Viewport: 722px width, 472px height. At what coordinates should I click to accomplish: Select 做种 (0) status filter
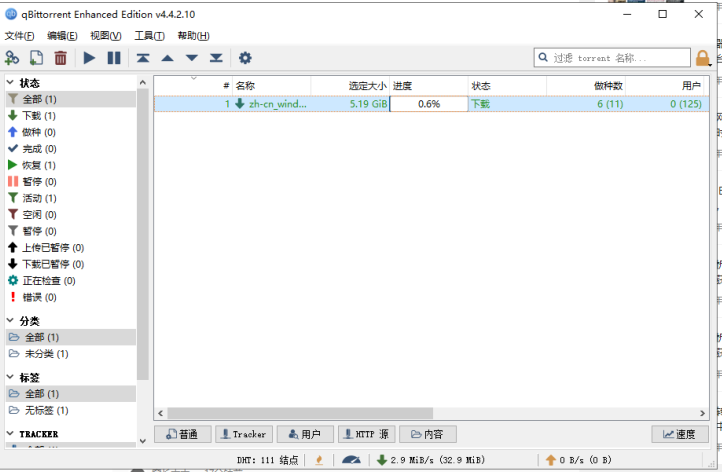(x=71, y=132)
